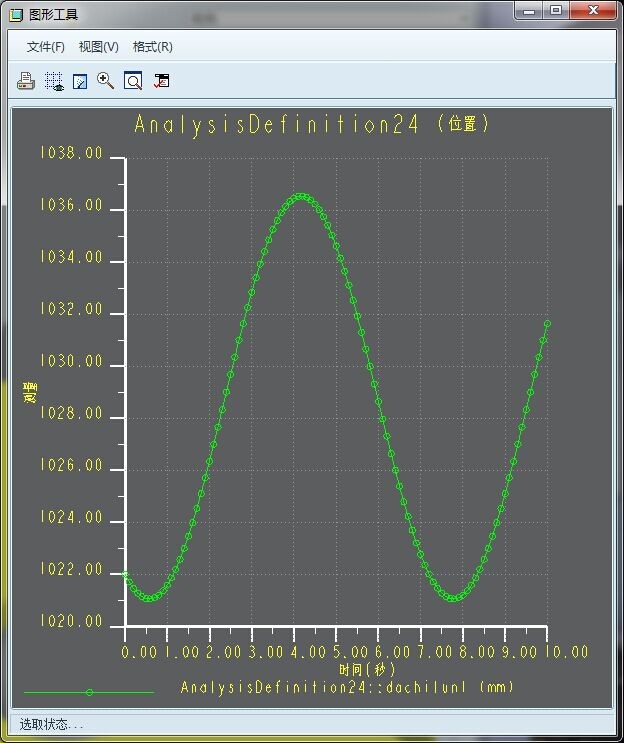Minimize the 图形工具 window
The image size is (624, 743).
[x=529, y=11]
